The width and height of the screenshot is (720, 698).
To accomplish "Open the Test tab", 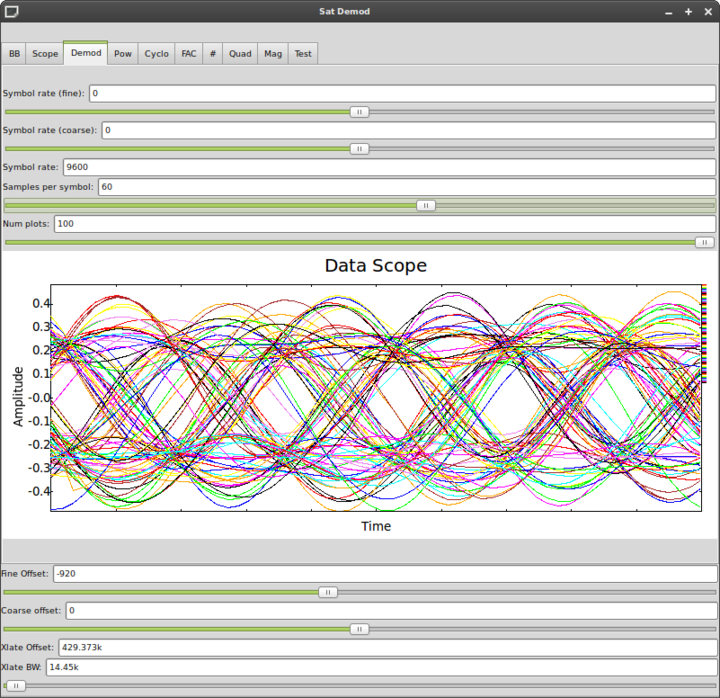I will pos(303,53).
